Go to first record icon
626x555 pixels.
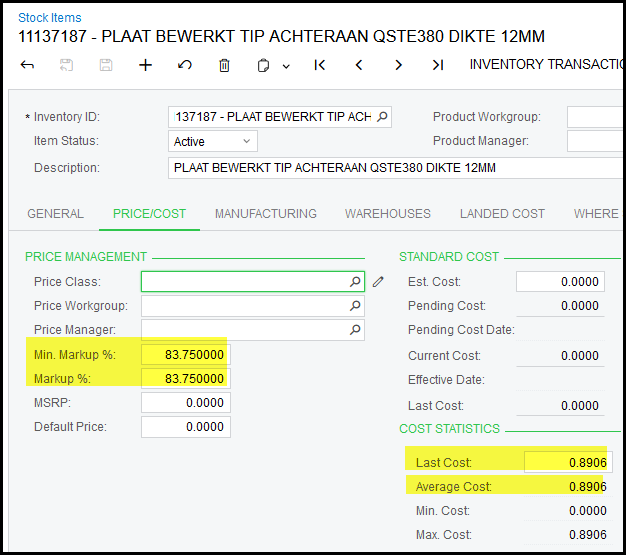click(319, 65)
